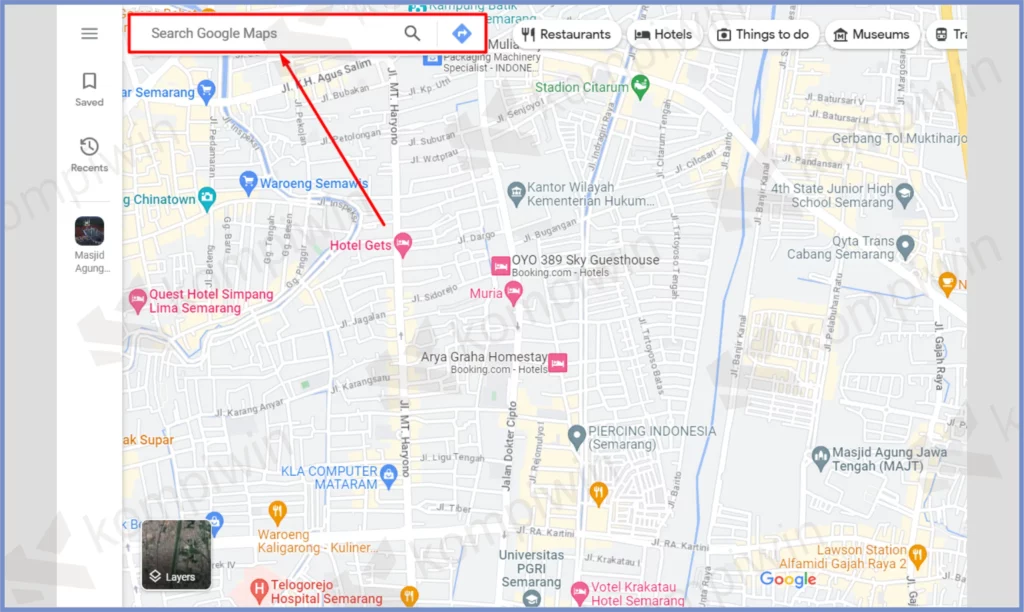Click the Stadion Citarum green marker
Viewport: 1024px width, 612px height.
click(x=641, y=86)
